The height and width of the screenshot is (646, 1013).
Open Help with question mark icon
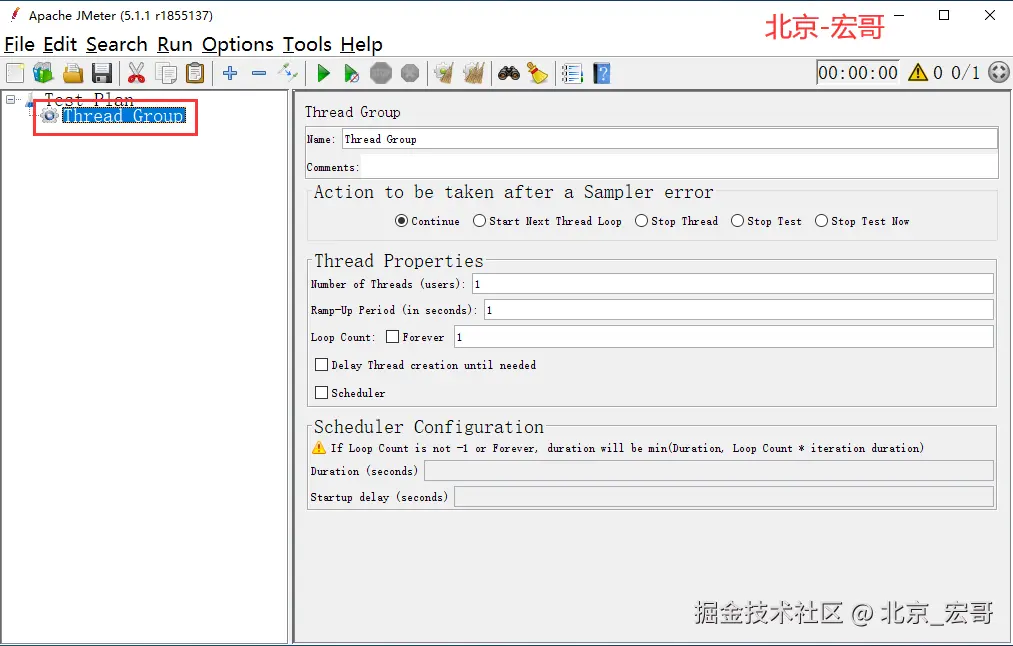601,73
